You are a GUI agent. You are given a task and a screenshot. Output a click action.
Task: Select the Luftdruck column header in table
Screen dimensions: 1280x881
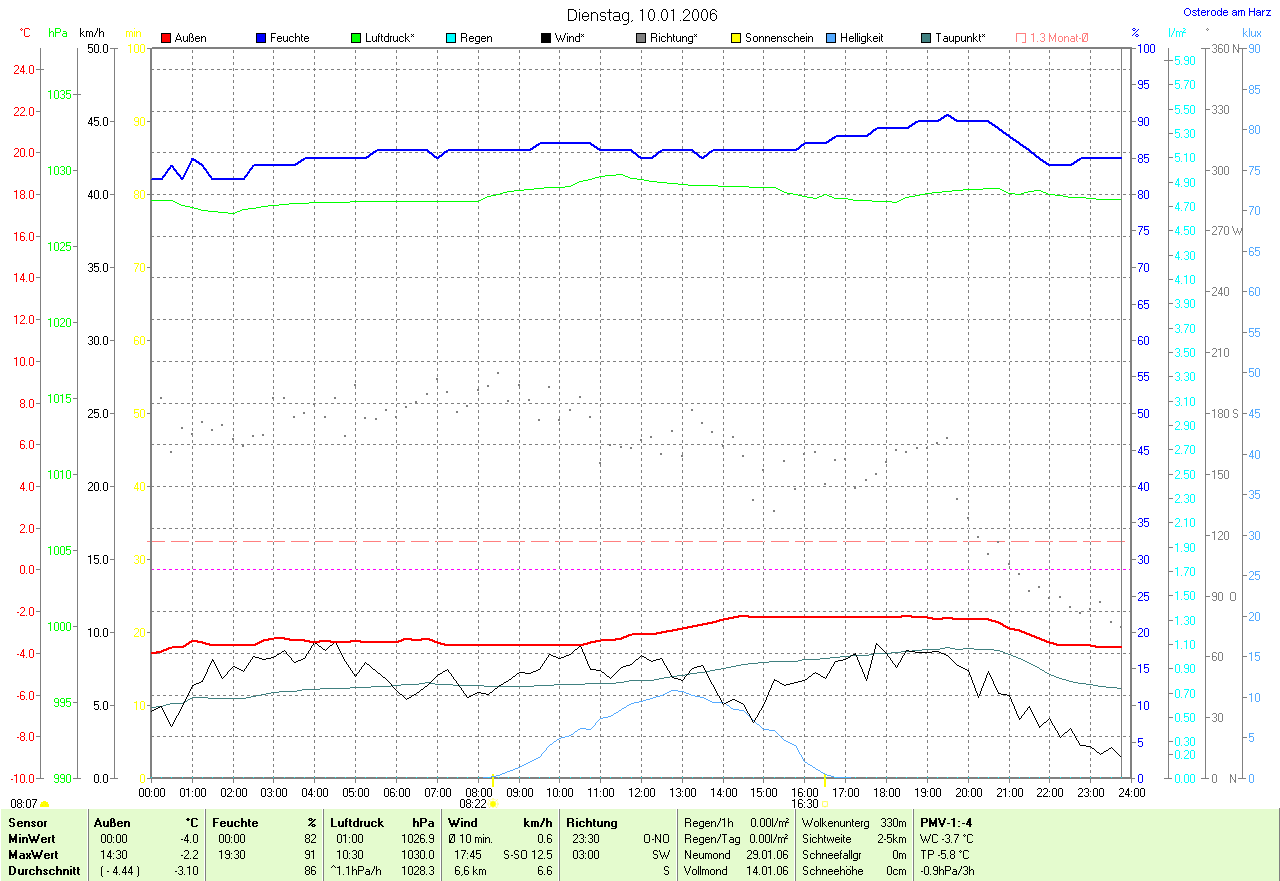coord(357,822)
